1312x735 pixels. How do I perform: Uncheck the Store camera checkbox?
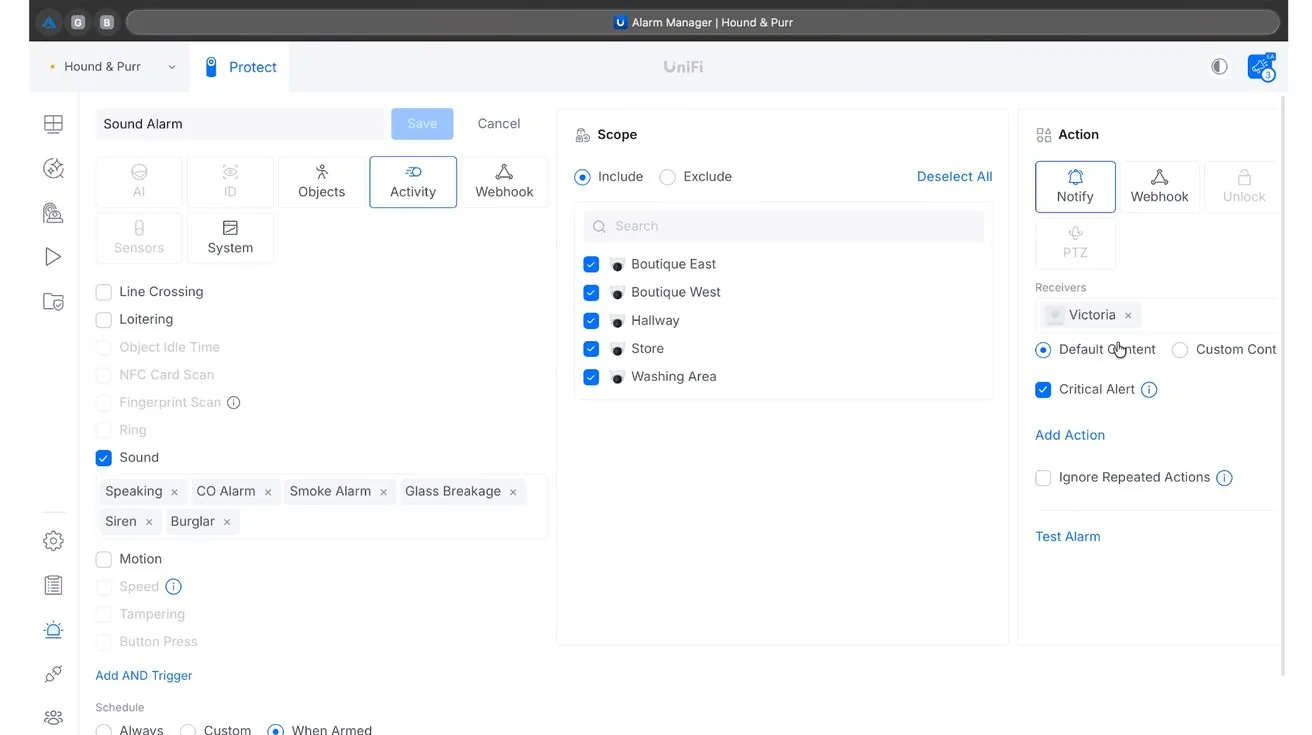click(591, 349)
